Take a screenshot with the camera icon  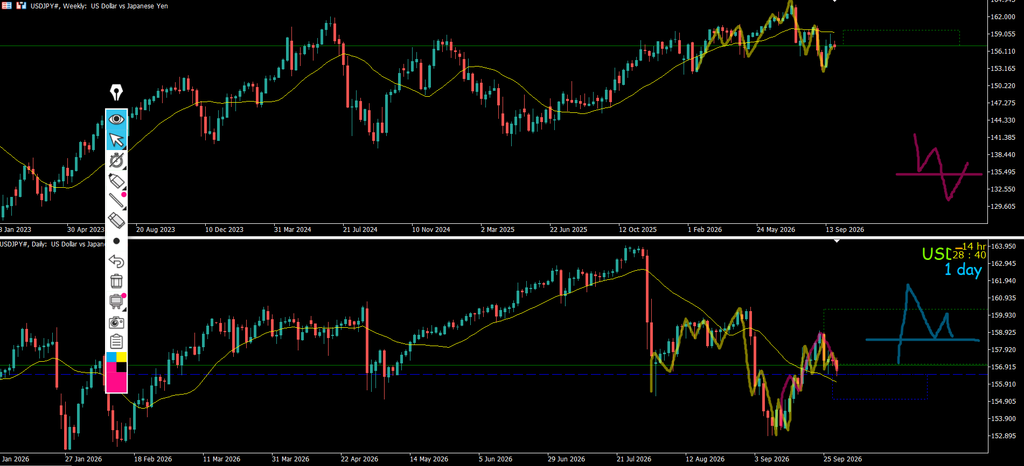pyautogui.click(x=116, y=322)
